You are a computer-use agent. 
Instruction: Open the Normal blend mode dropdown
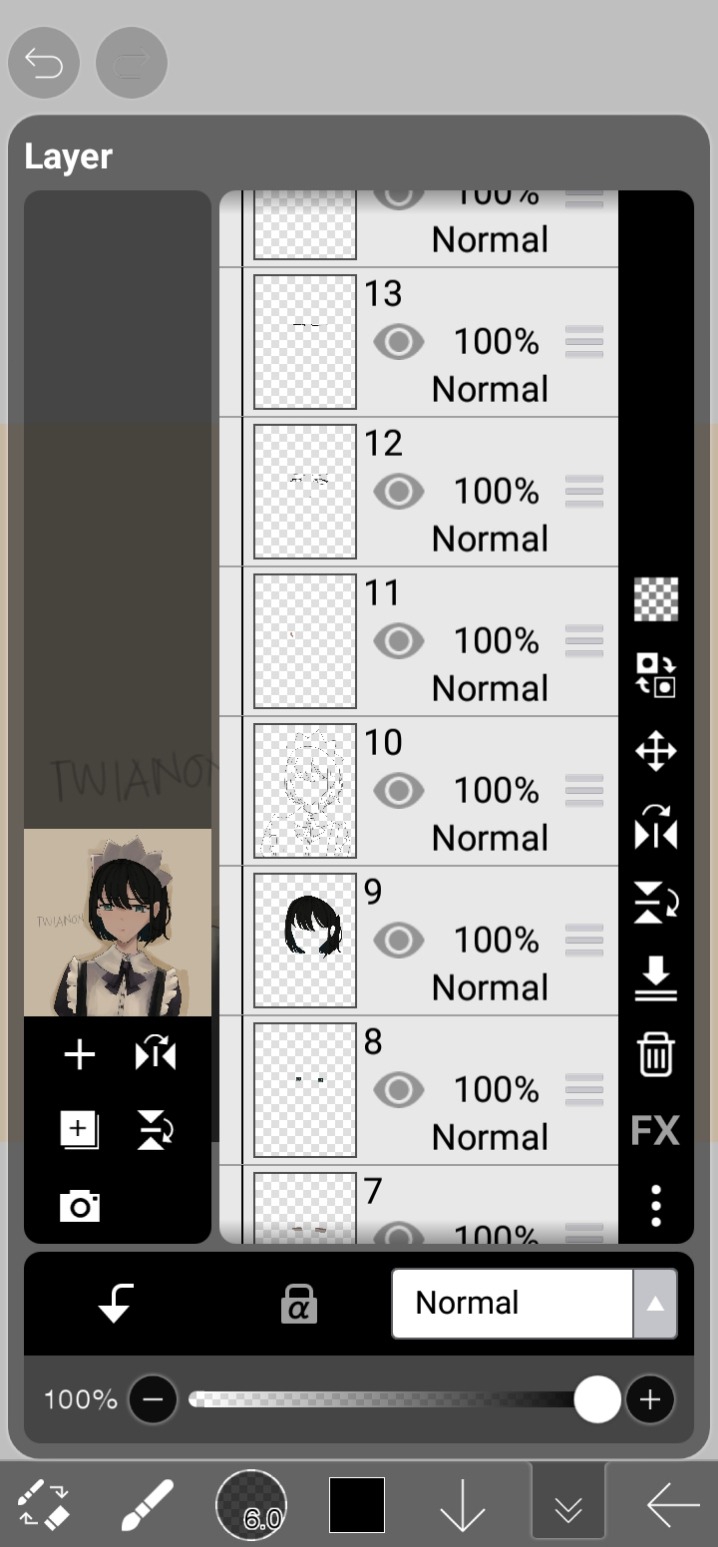click(534, 1303)
